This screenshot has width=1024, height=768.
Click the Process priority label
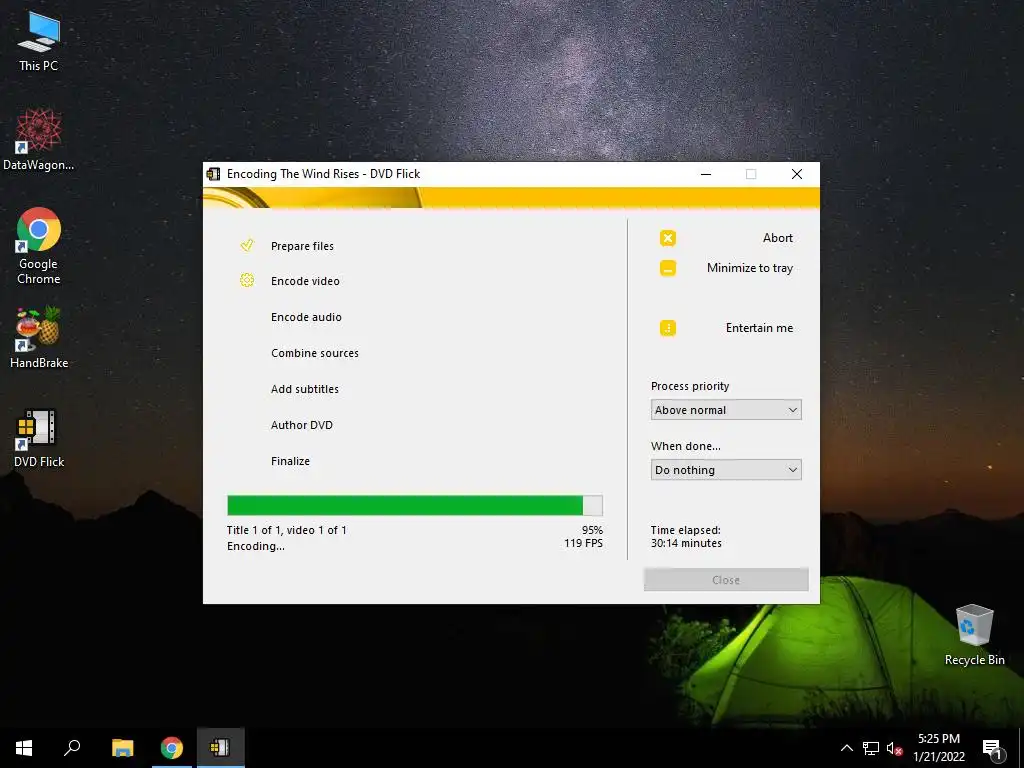[690, 386]
